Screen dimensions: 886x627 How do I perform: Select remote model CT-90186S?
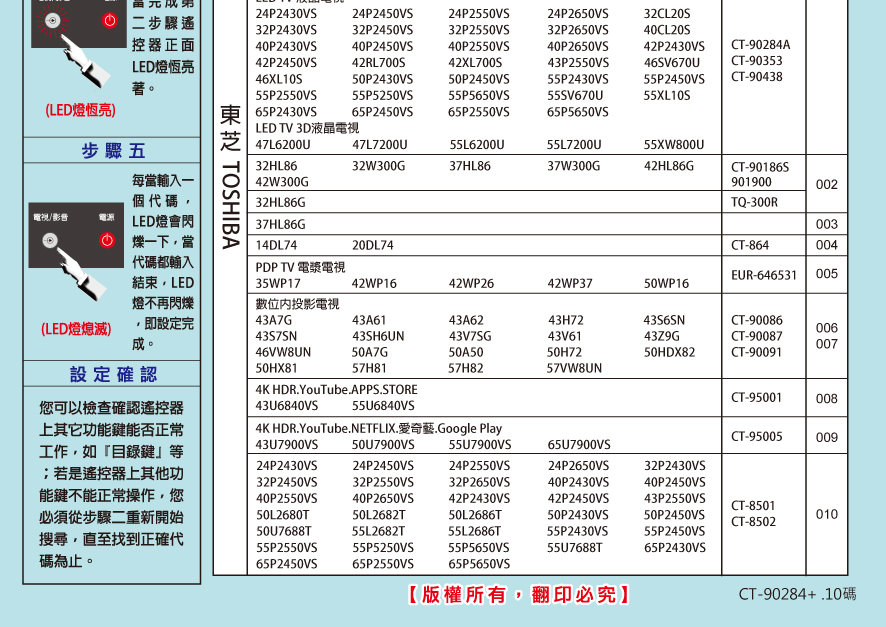click(x=760, y=167)
